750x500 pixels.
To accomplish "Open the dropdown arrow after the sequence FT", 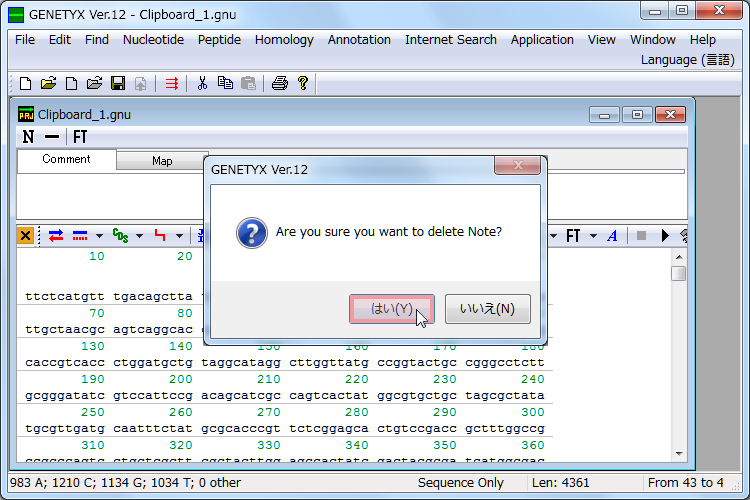I will tap(594, 236).
